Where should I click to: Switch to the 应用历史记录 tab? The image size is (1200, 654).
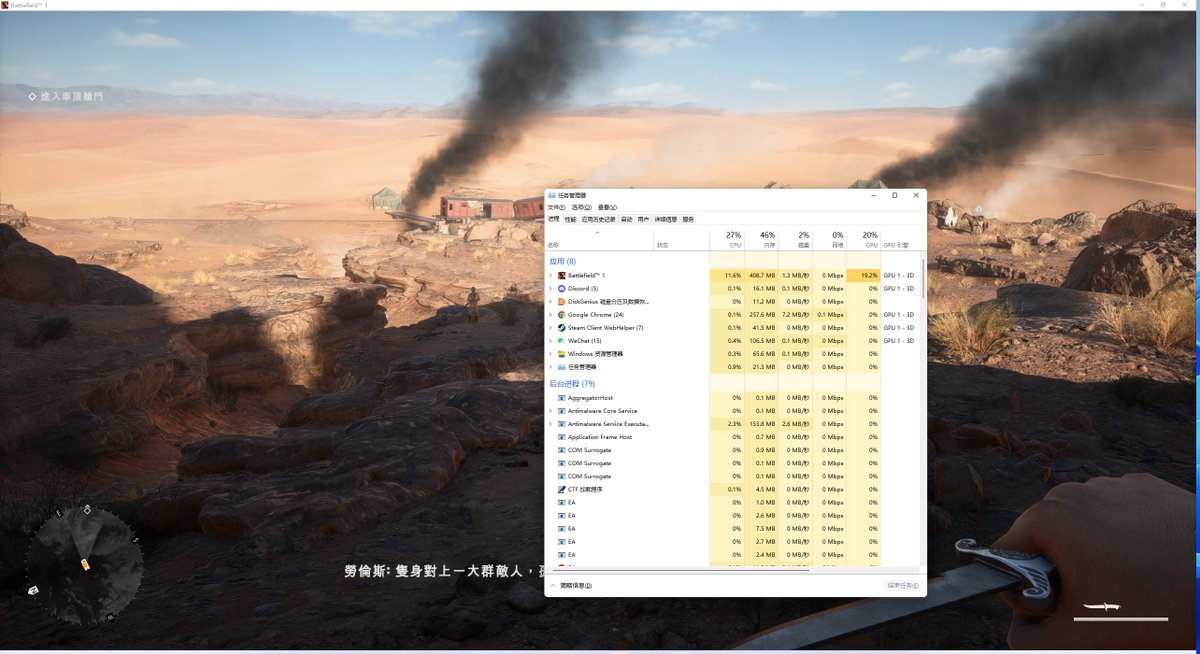click(598, 219)
